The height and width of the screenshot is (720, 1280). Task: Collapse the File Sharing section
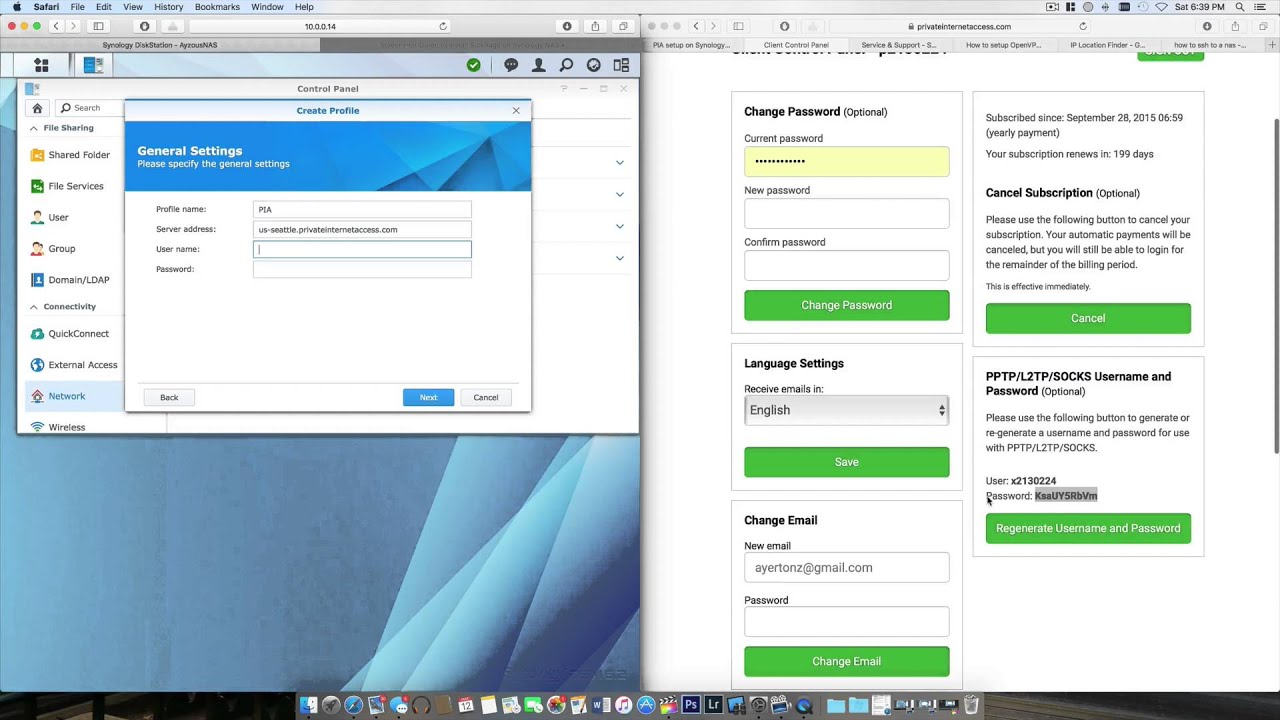click(33, 128)
